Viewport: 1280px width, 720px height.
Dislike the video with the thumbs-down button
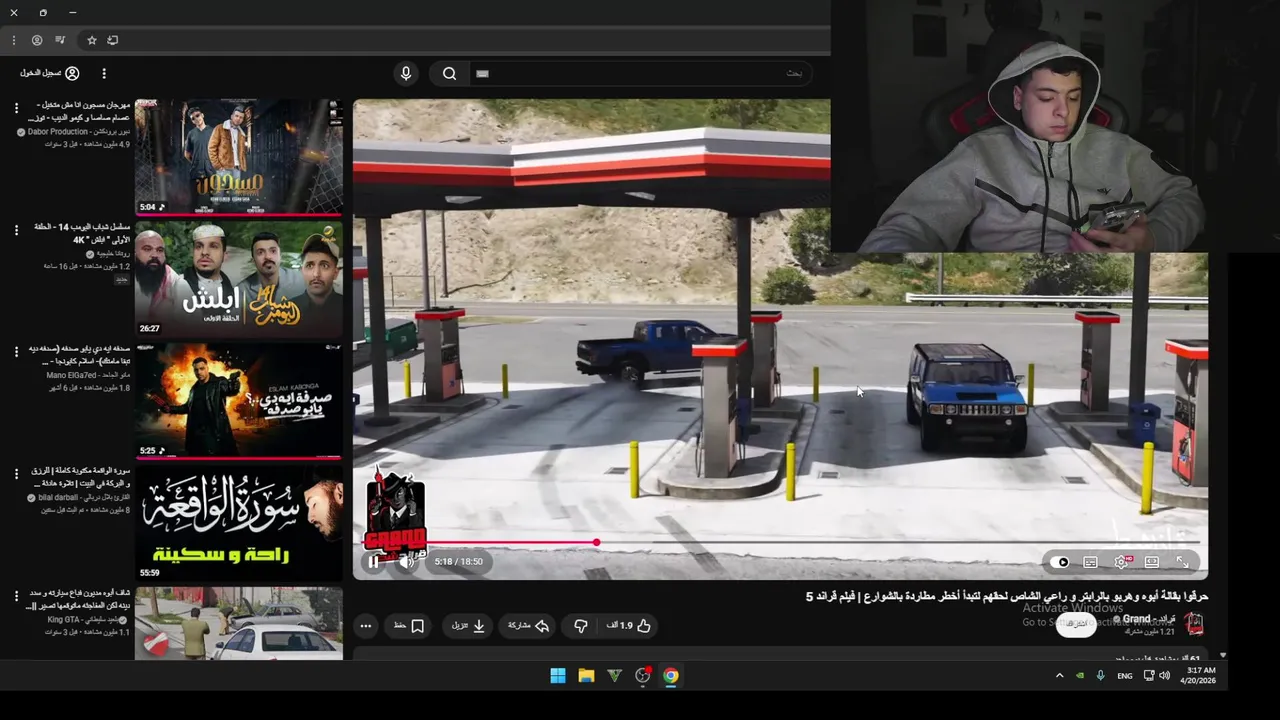[x=581, y=626]
